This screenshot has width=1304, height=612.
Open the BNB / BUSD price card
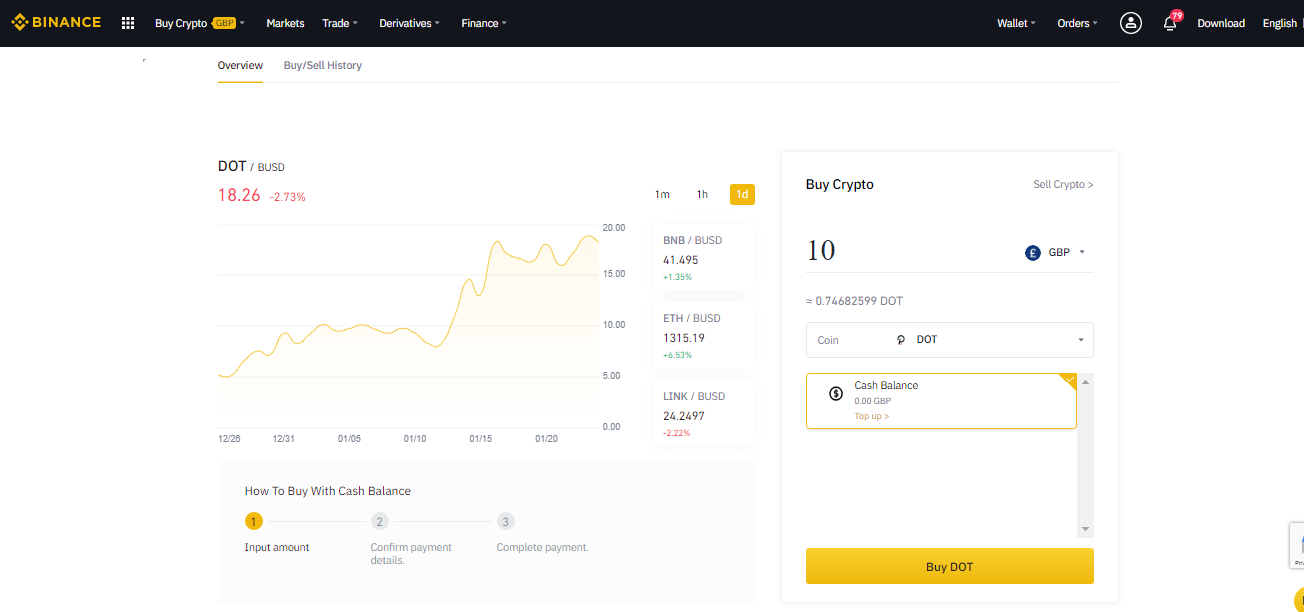(x=703, y=258)
